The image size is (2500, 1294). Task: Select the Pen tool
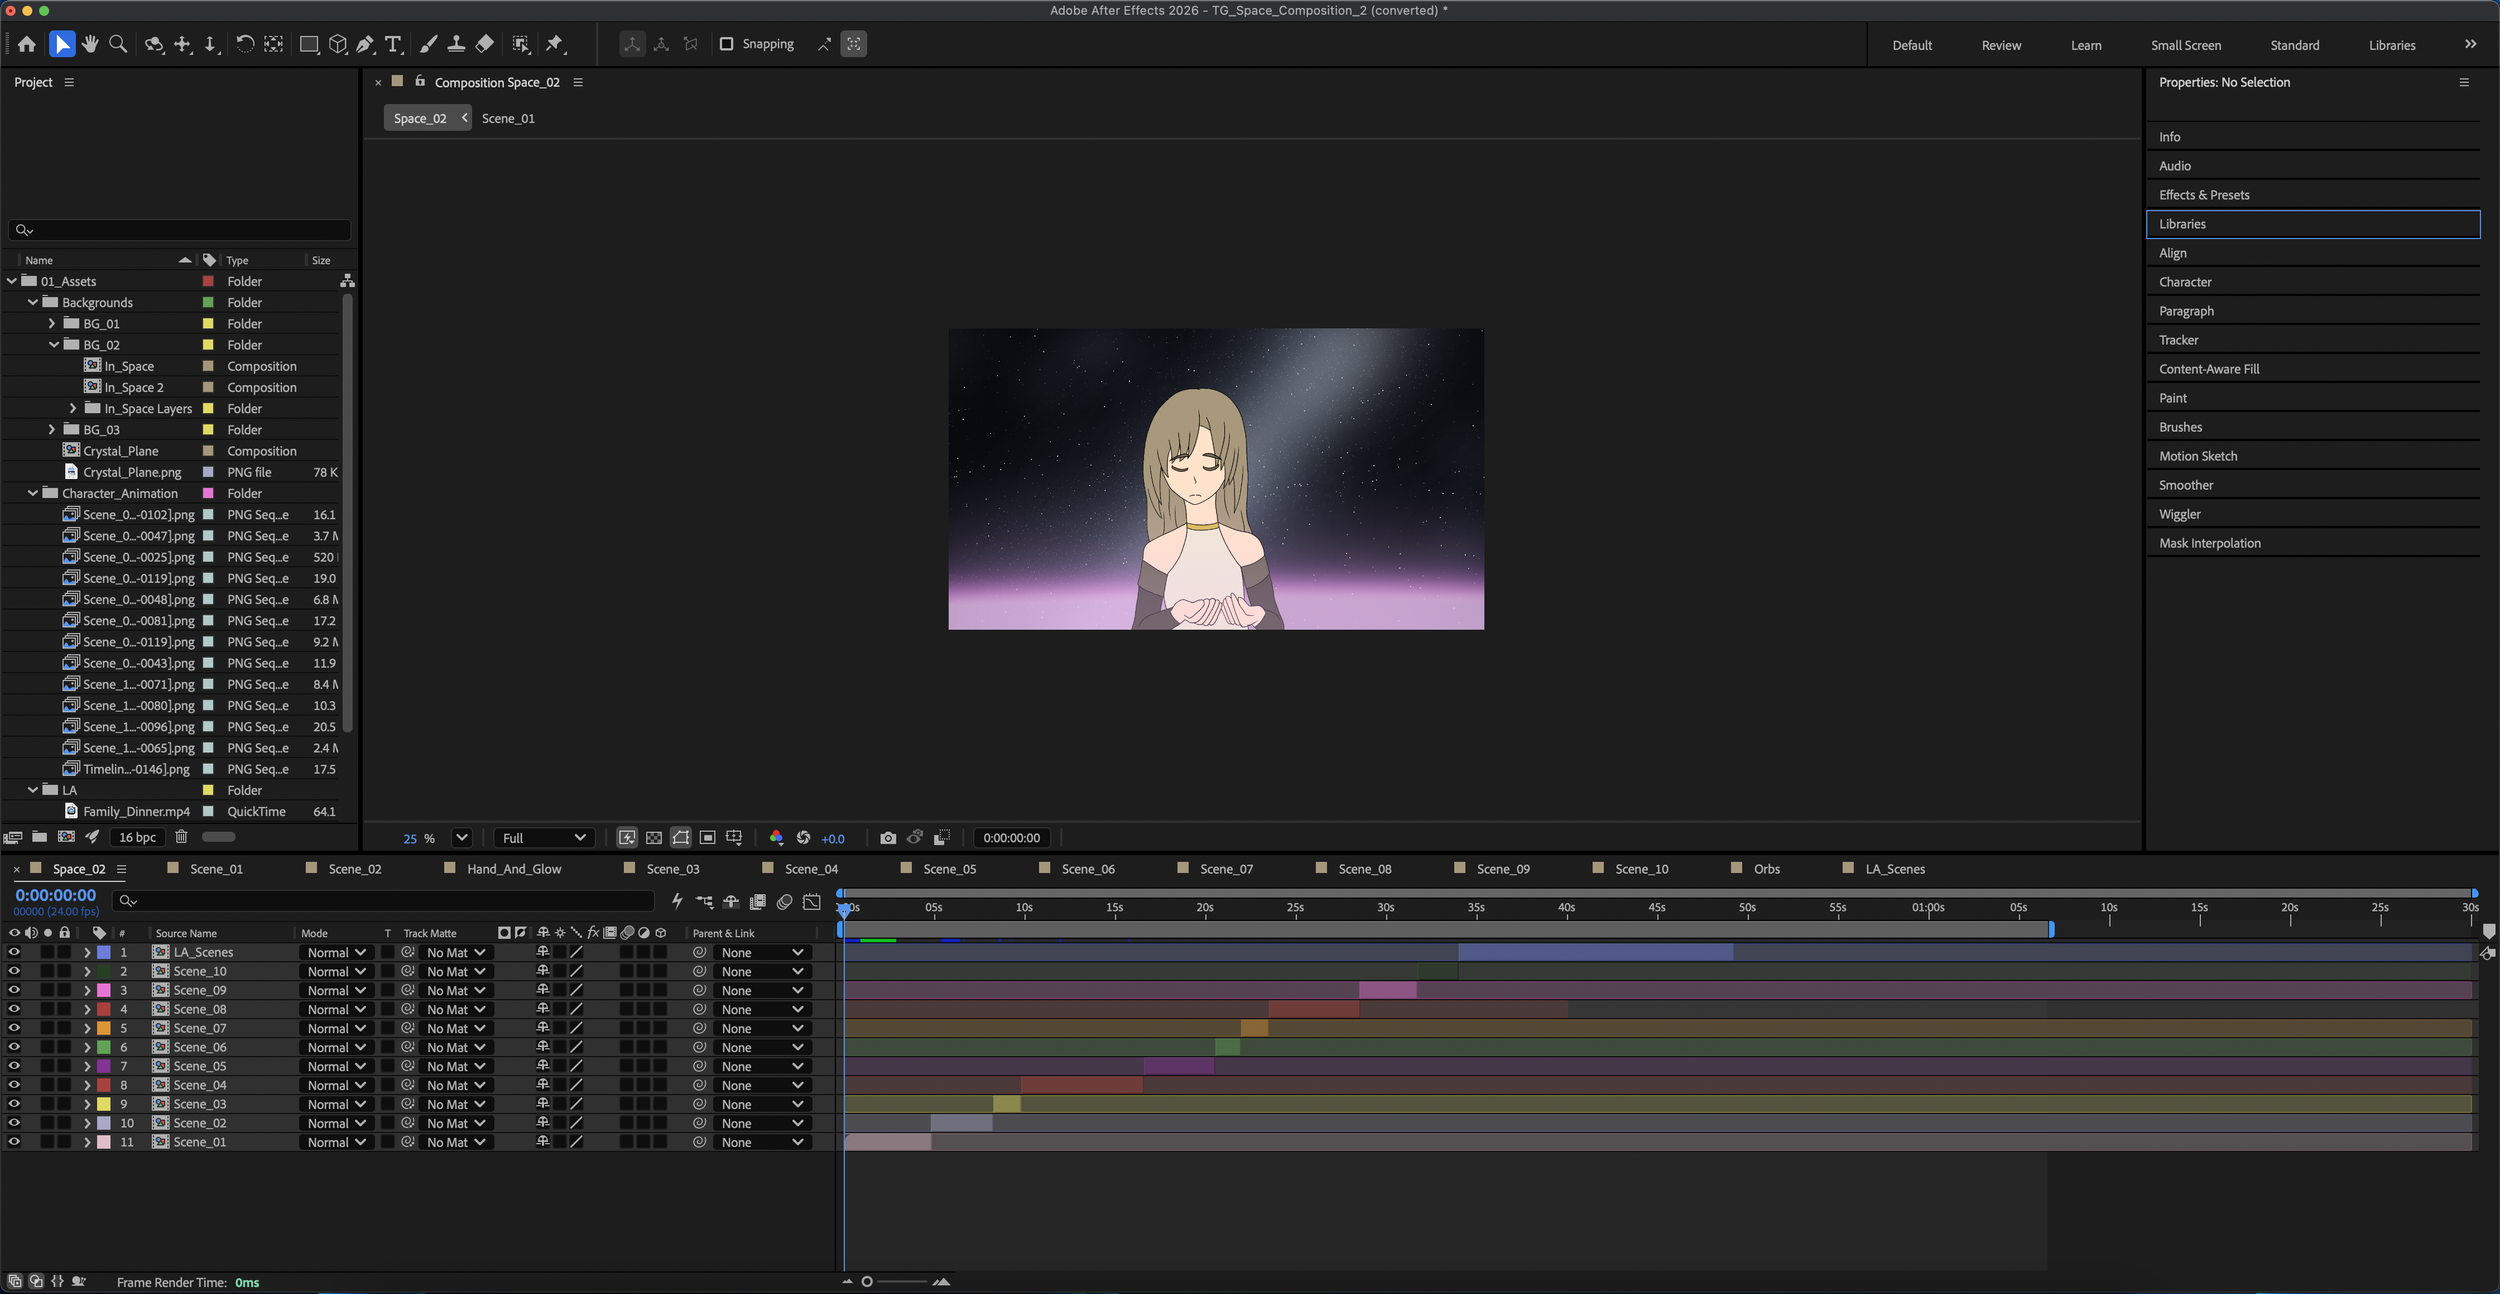(365, 44)
